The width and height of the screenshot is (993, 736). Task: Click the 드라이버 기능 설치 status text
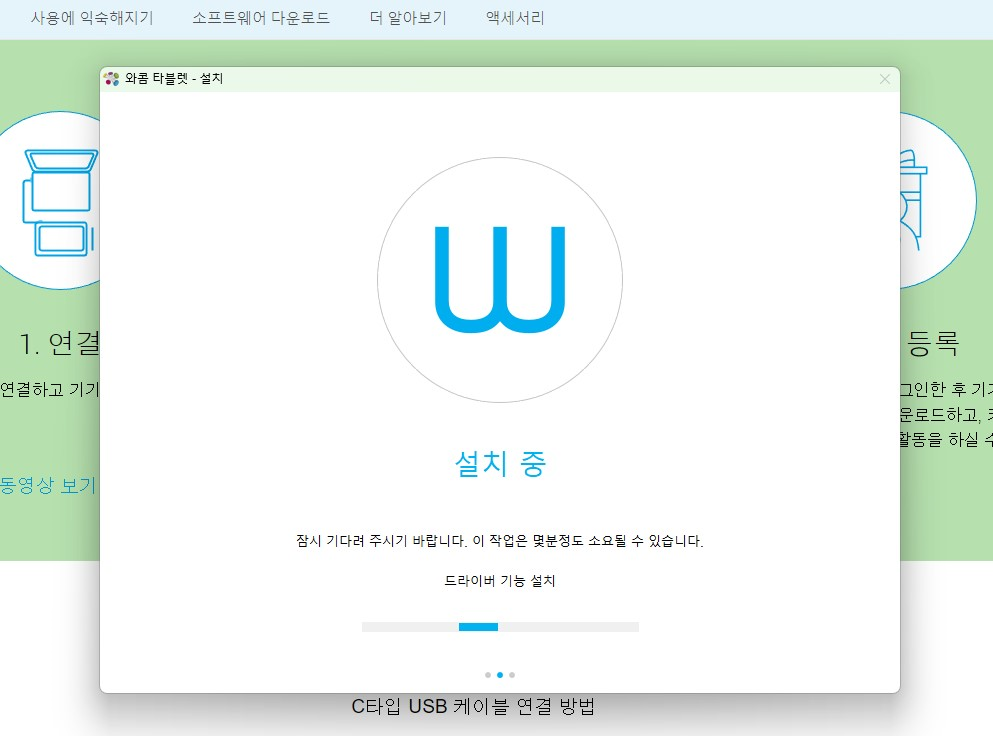point(500,581)
